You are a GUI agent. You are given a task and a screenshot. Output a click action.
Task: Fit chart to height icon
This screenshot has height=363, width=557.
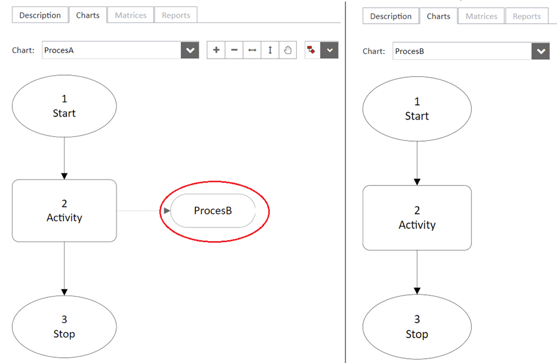pos(270,50)
